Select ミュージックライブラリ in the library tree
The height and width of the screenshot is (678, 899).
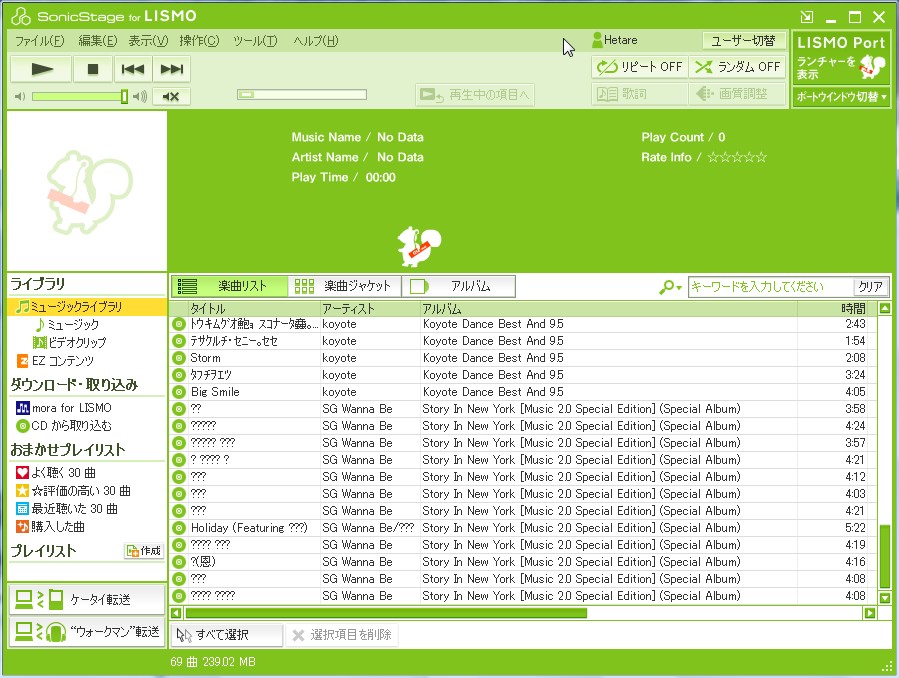point(87,307)
